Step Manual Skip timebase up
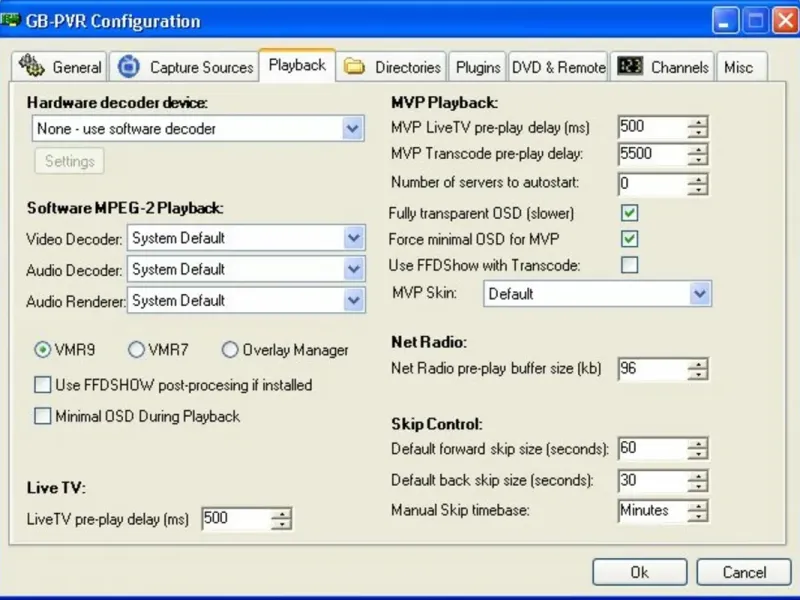The width and height of the screenshot is (800, 600). 697,506
